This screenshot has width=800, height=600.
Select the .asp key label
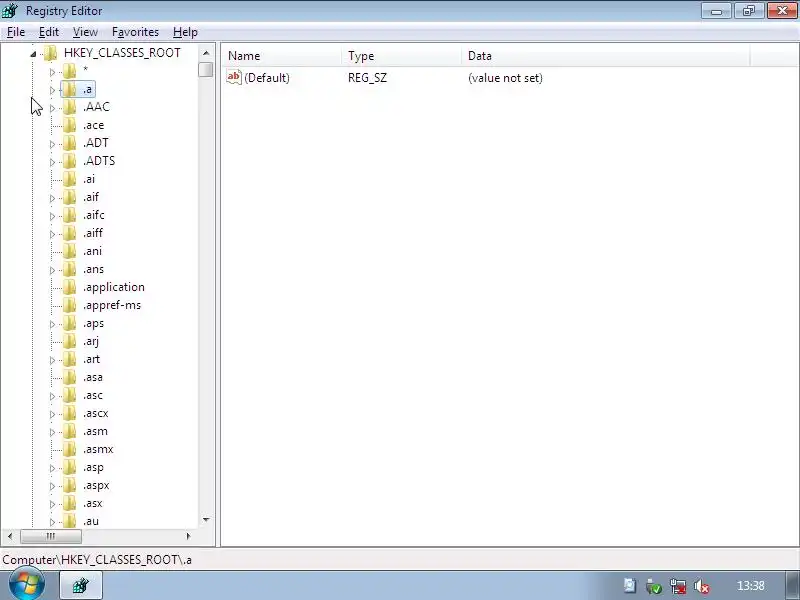pyautogui.click(x=93, y=467)
